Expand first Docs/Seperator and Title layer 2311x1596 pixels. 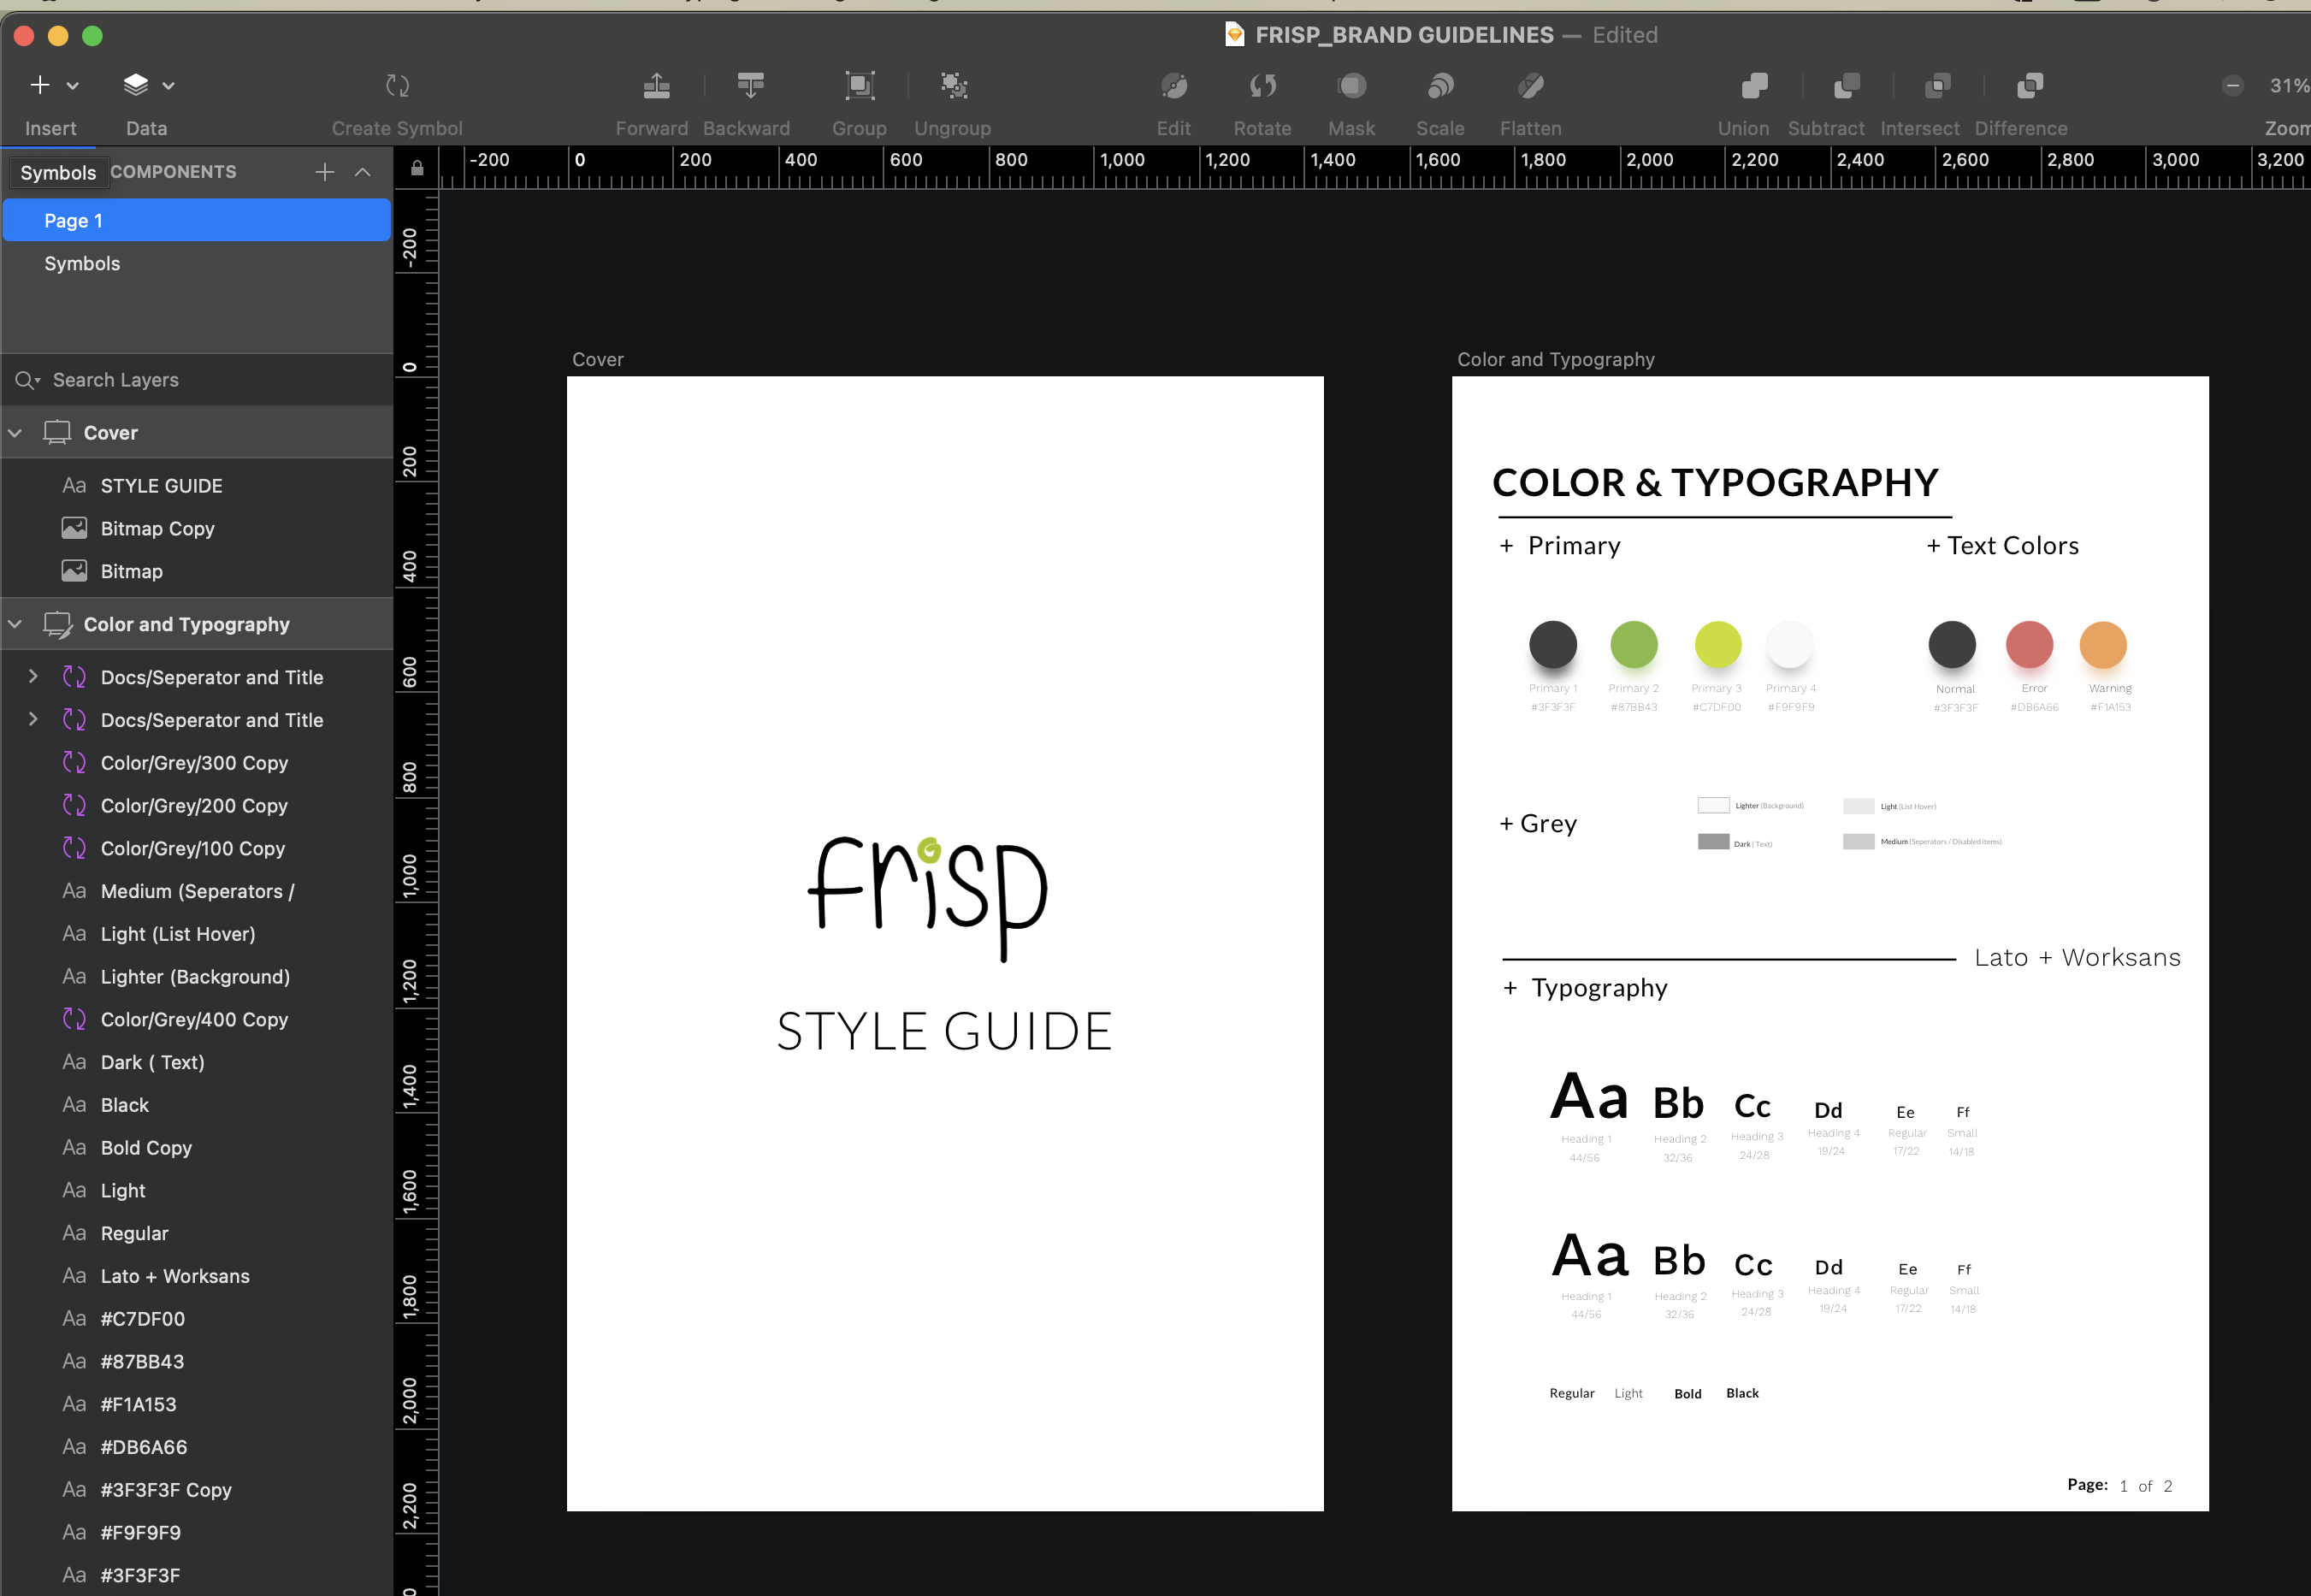(33, 677)
